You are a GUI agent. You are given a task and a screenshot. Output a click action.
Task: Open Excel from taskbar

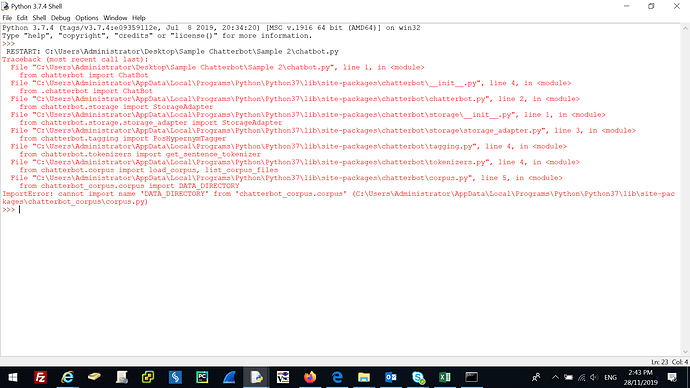coord(444,377)
